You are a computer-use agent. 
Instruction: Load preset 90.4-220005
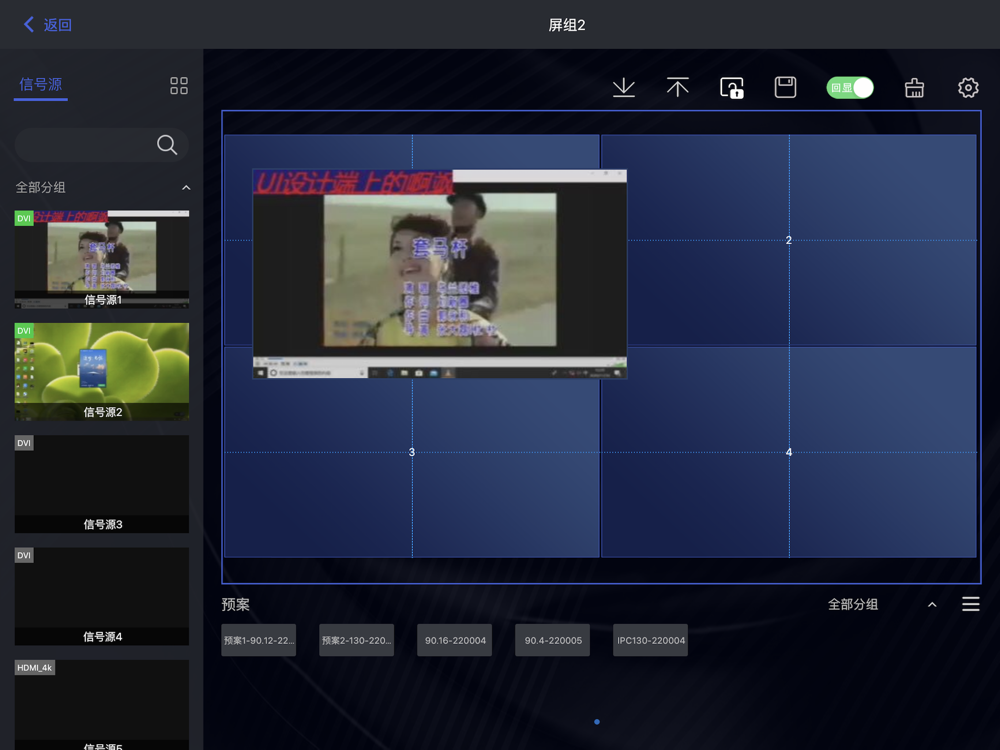coord(552,640)
